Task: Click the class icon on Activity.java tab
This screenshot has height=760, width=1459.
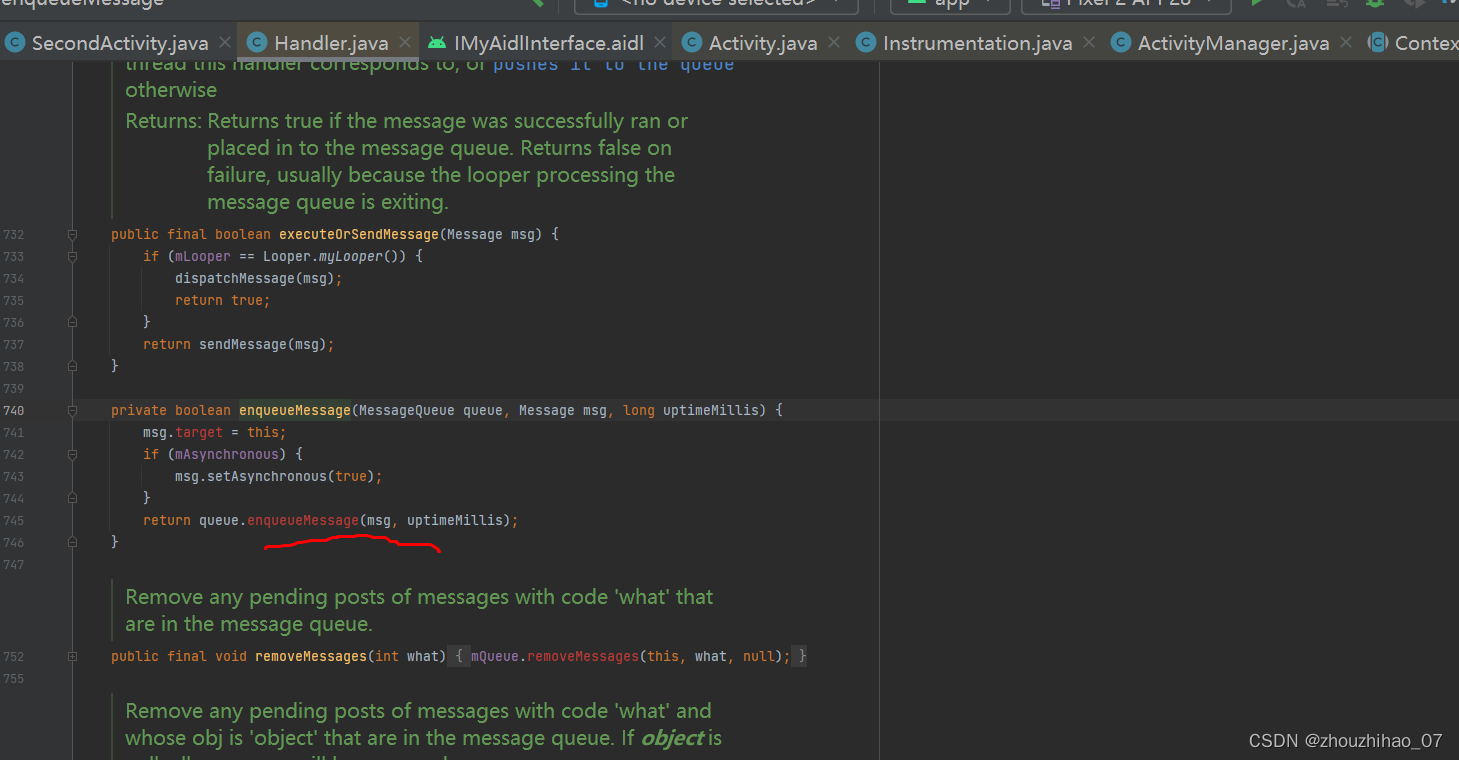Action: [x=692, y=43]
